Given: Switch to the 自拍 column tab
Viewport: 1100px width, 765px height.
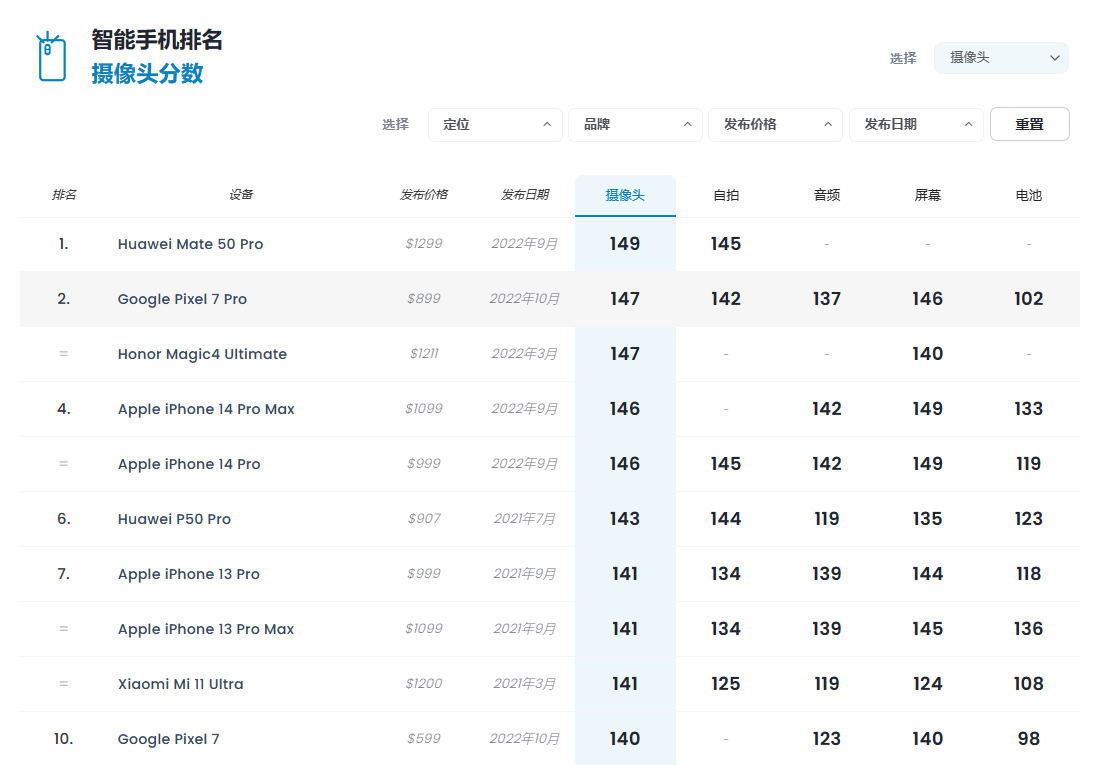Looking at the screenshot, I should (726, 196).
